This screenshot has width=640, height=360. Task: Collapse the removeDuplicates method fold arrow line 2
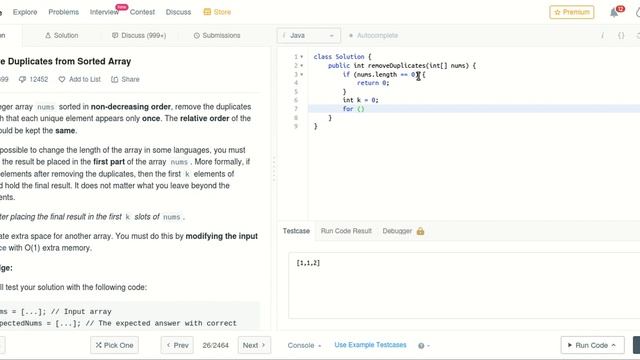click(x=302, y=65)
